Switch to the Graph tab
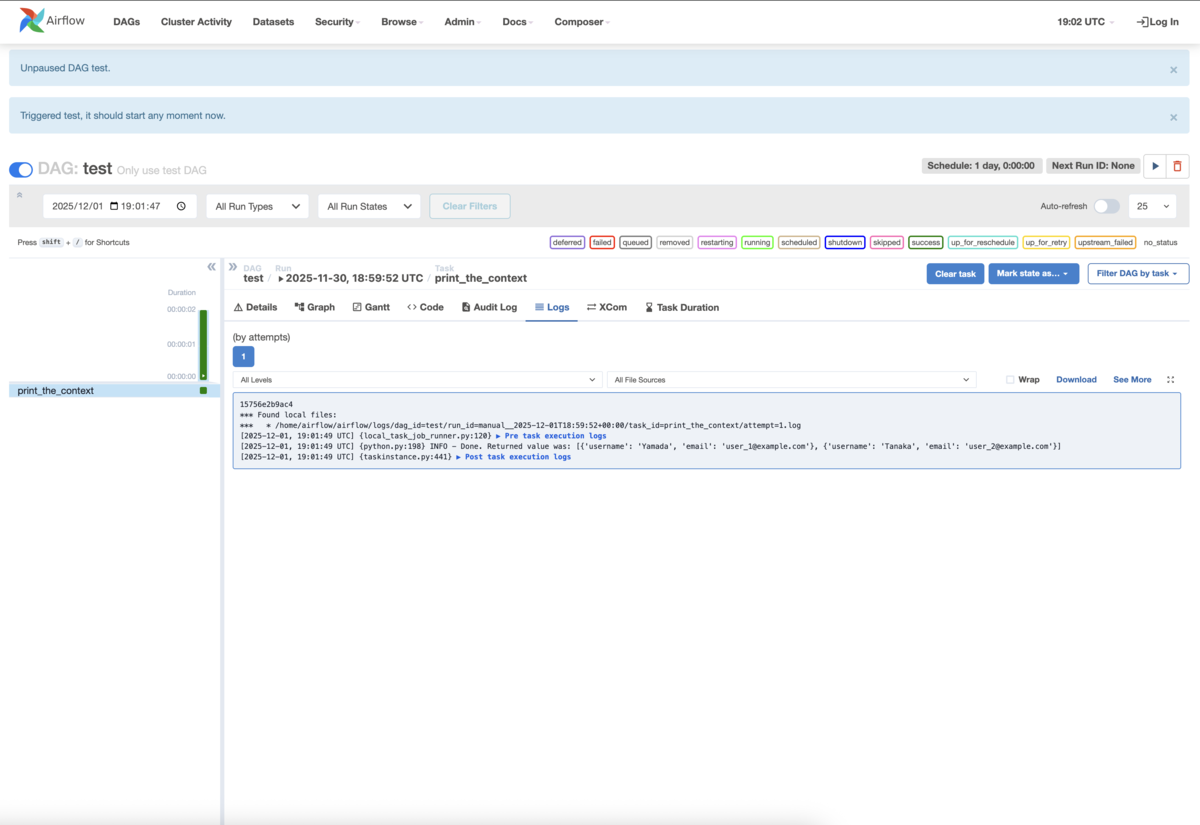Image resolution: width=1200 pixels, height=825 pixels. point(315,307)
